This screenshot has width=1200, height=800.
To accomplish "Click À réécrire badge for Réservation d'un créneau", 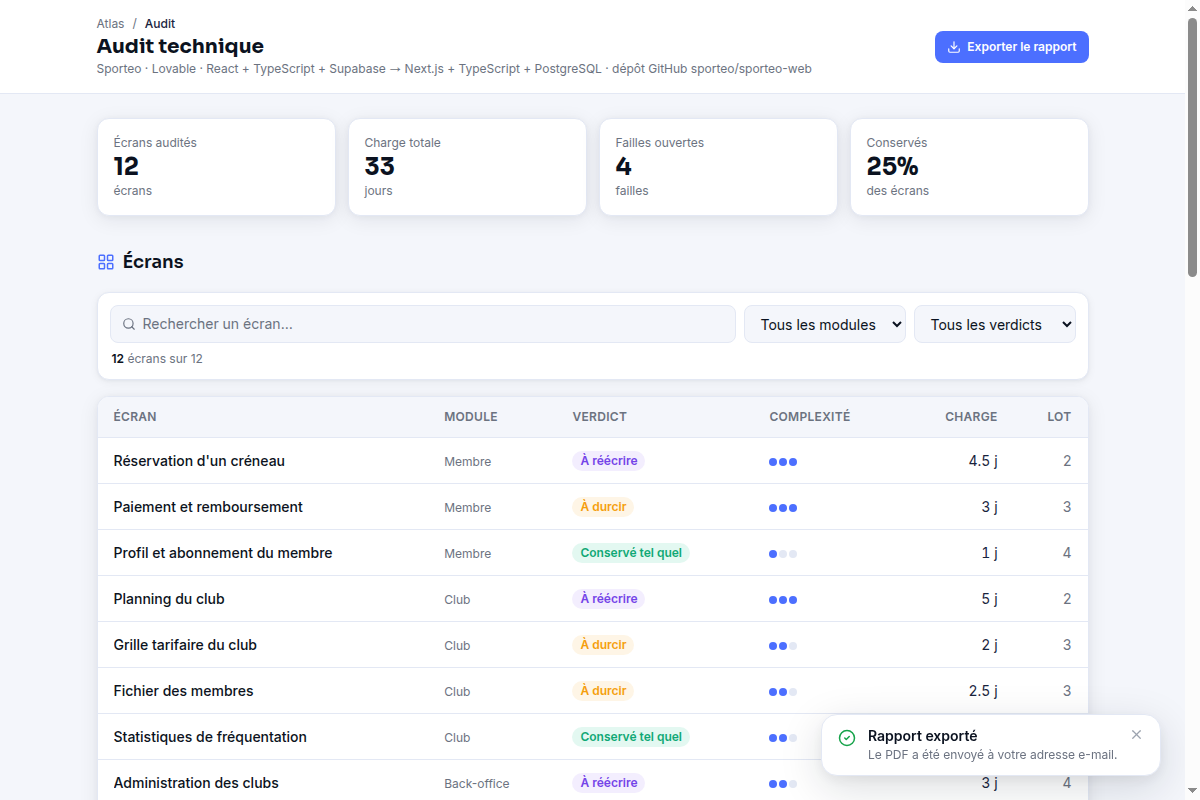I will tap(608, 461).
